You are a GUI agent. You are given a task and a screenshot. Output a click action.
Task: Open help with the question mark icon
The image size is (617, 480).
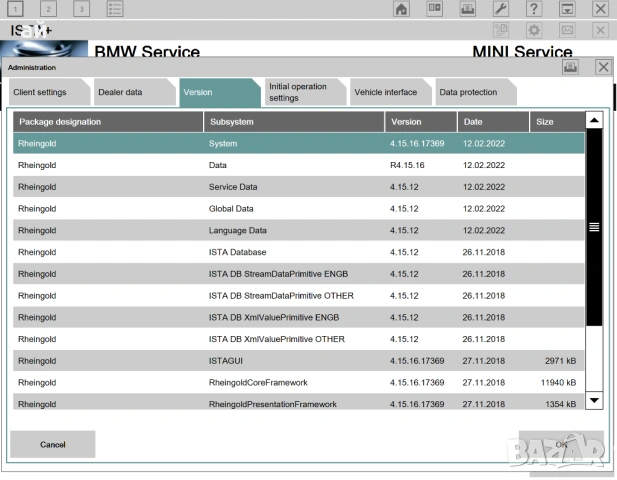point(534,9)
